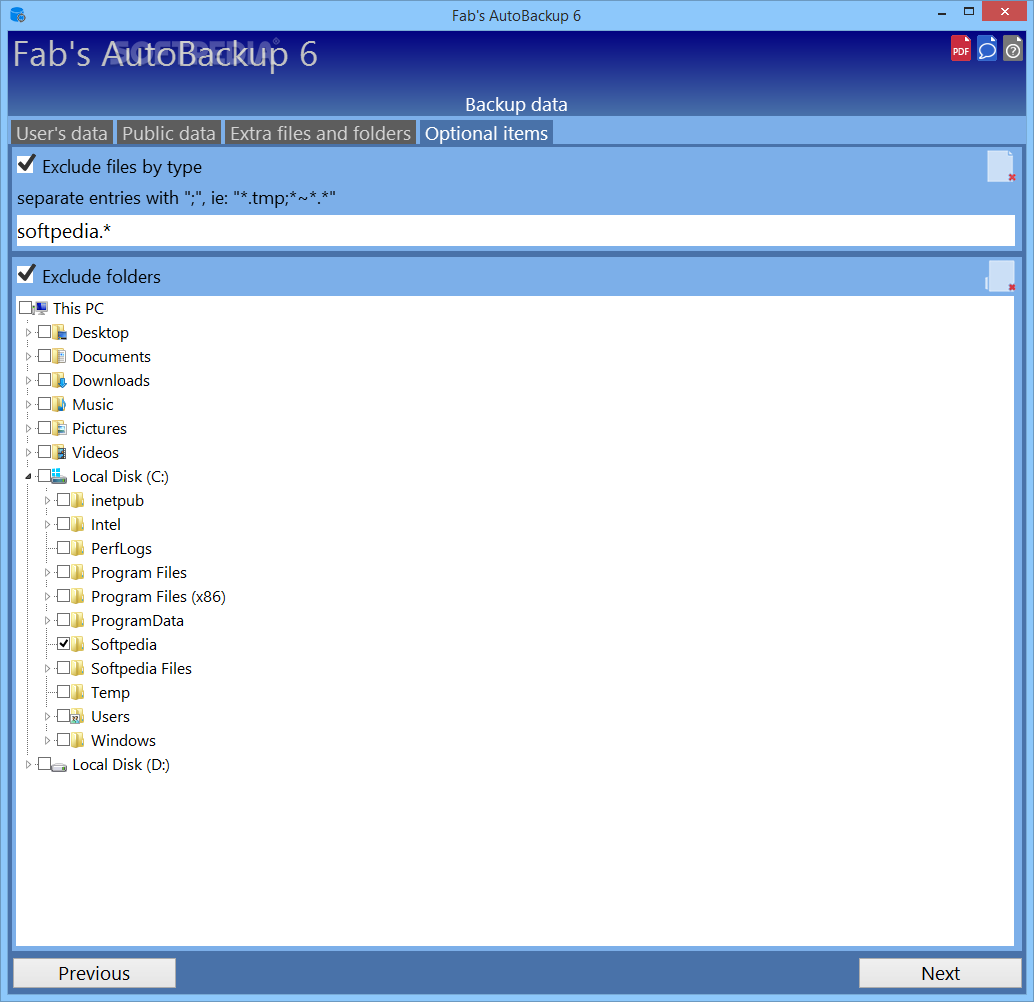1034x1002 pixels.
Task: Click the Local Disk (C:) drive icon
Action: [x=59, y=476]
